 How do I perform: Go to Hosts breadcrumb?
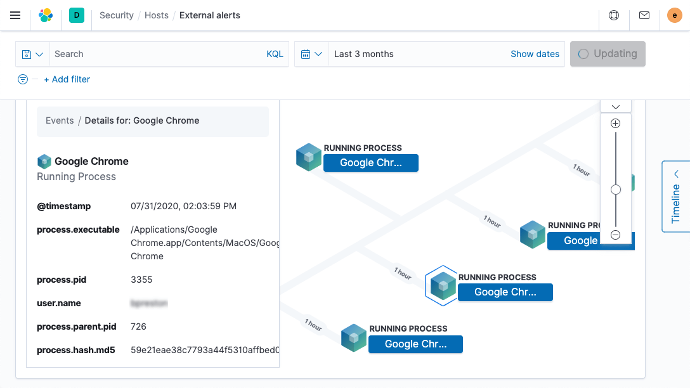click(x=156, y=15)
